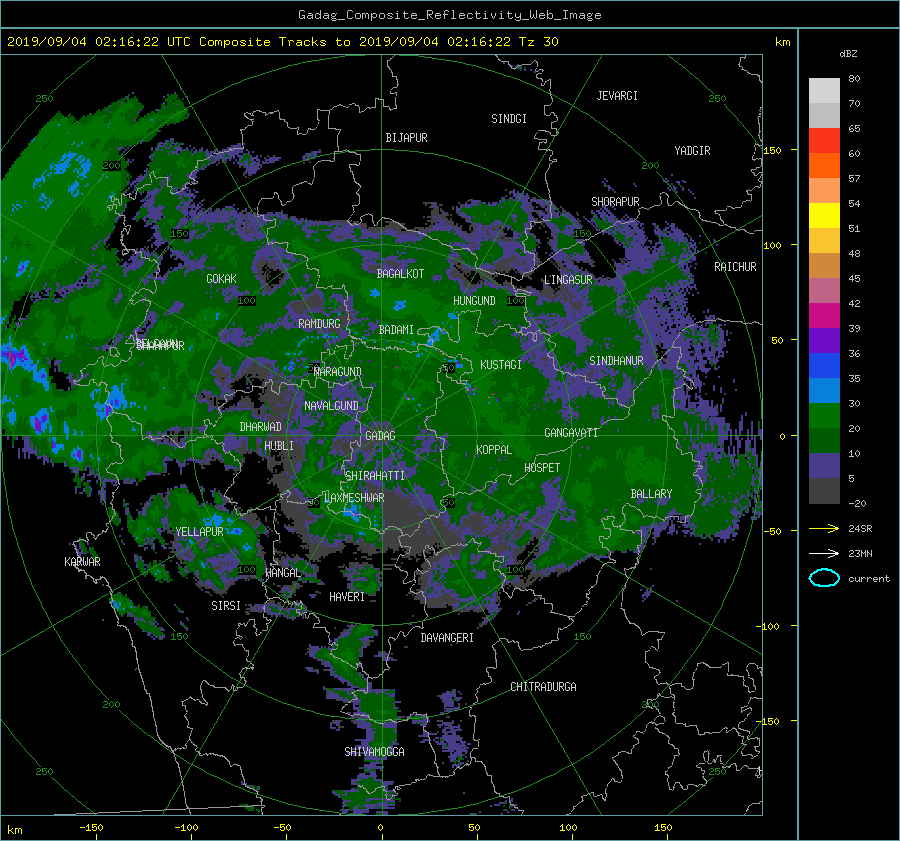The height and width of the screenshot is (841, 900).
Task: Click the '80' value on the dBZ scale
Action: coord(854,79)
